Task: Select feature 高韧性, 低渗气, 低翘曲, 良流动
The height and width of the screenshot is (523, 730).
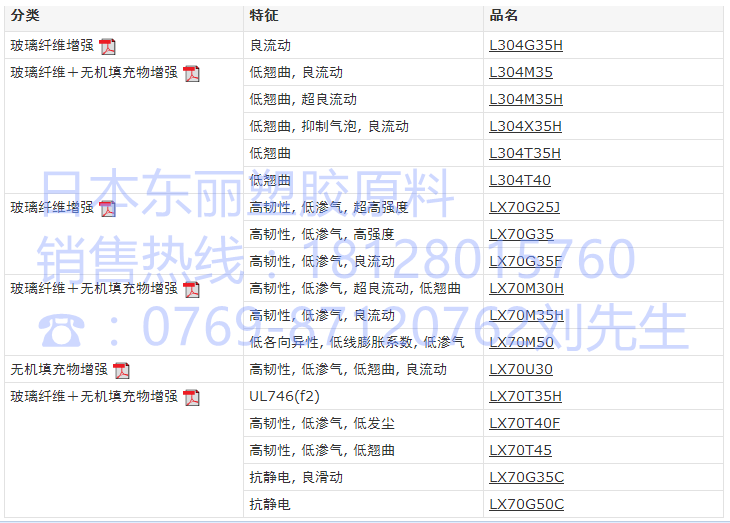Action: [x=348, y=369]
